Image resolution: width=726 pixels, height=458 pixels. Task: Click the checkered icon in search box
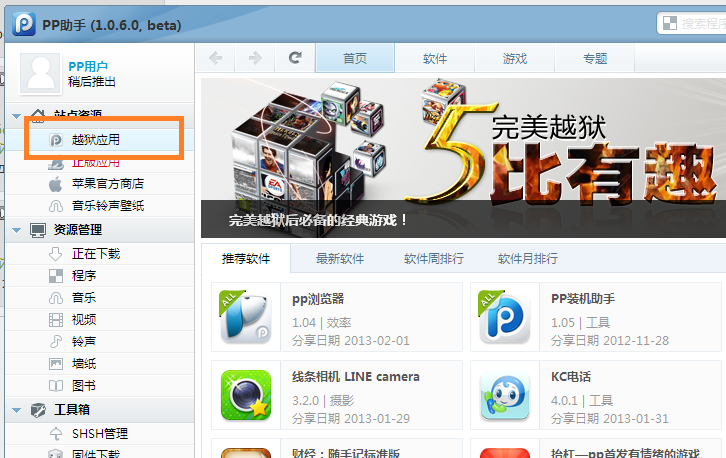coord(670,23)
